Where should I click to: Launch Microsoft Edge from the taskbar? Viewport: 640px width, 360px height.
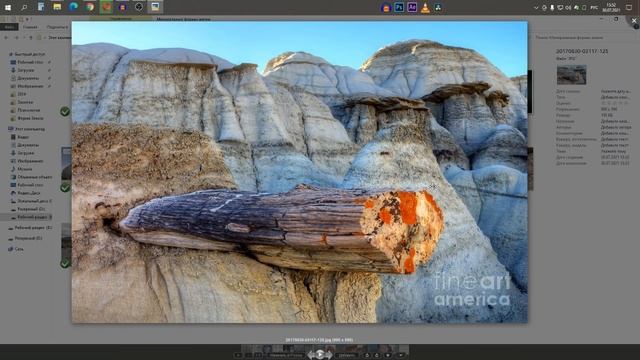[x=73, y=7]
